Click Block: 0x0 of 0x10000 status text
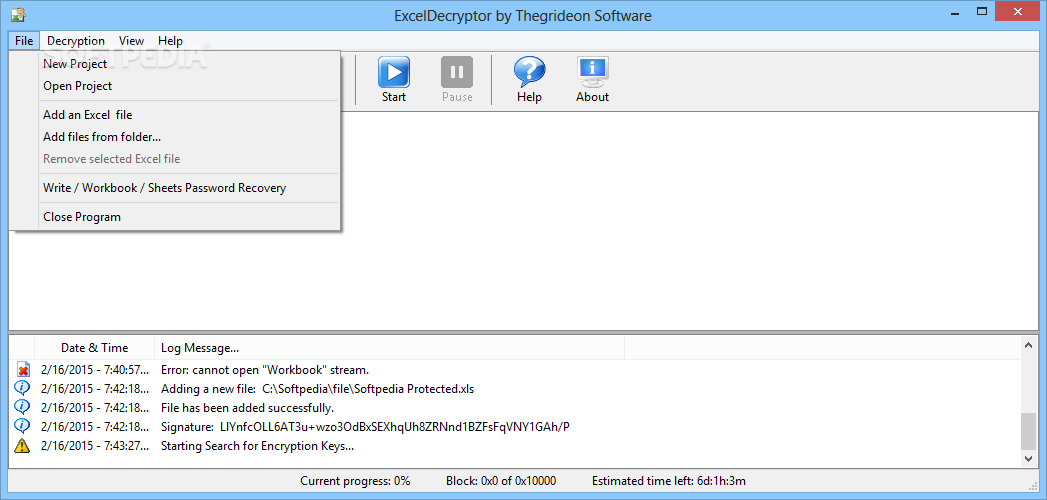 (501, 481)
